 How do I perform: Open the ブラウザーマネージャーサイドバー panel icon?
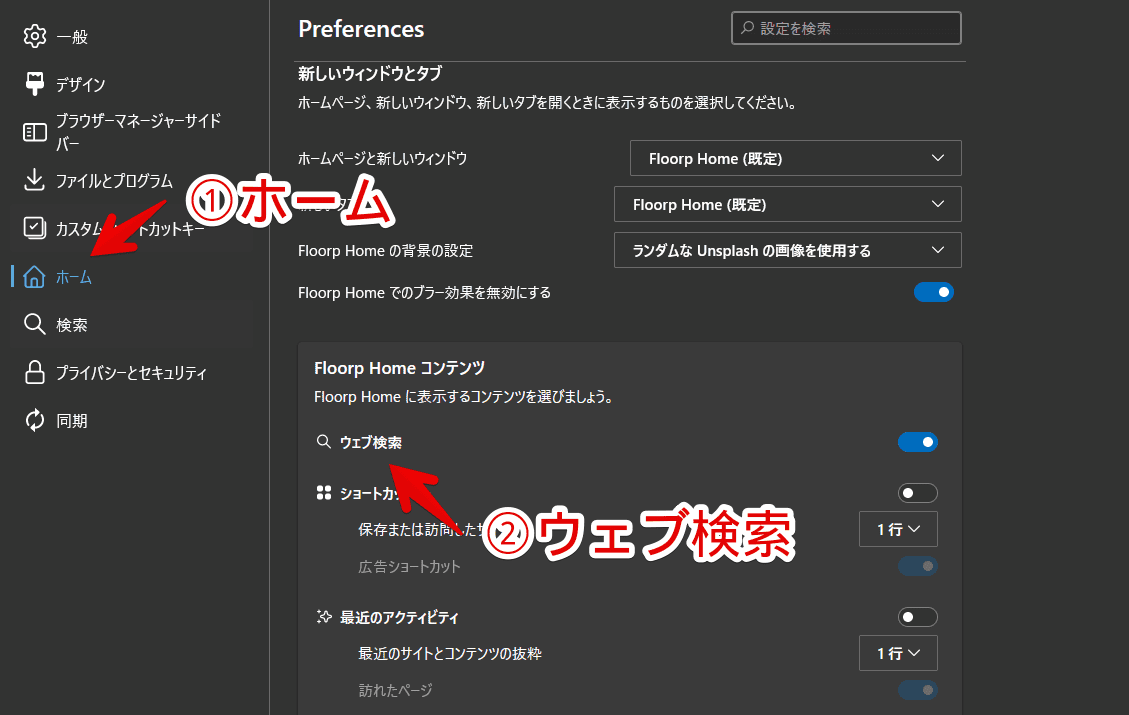[x=35, y=132]
